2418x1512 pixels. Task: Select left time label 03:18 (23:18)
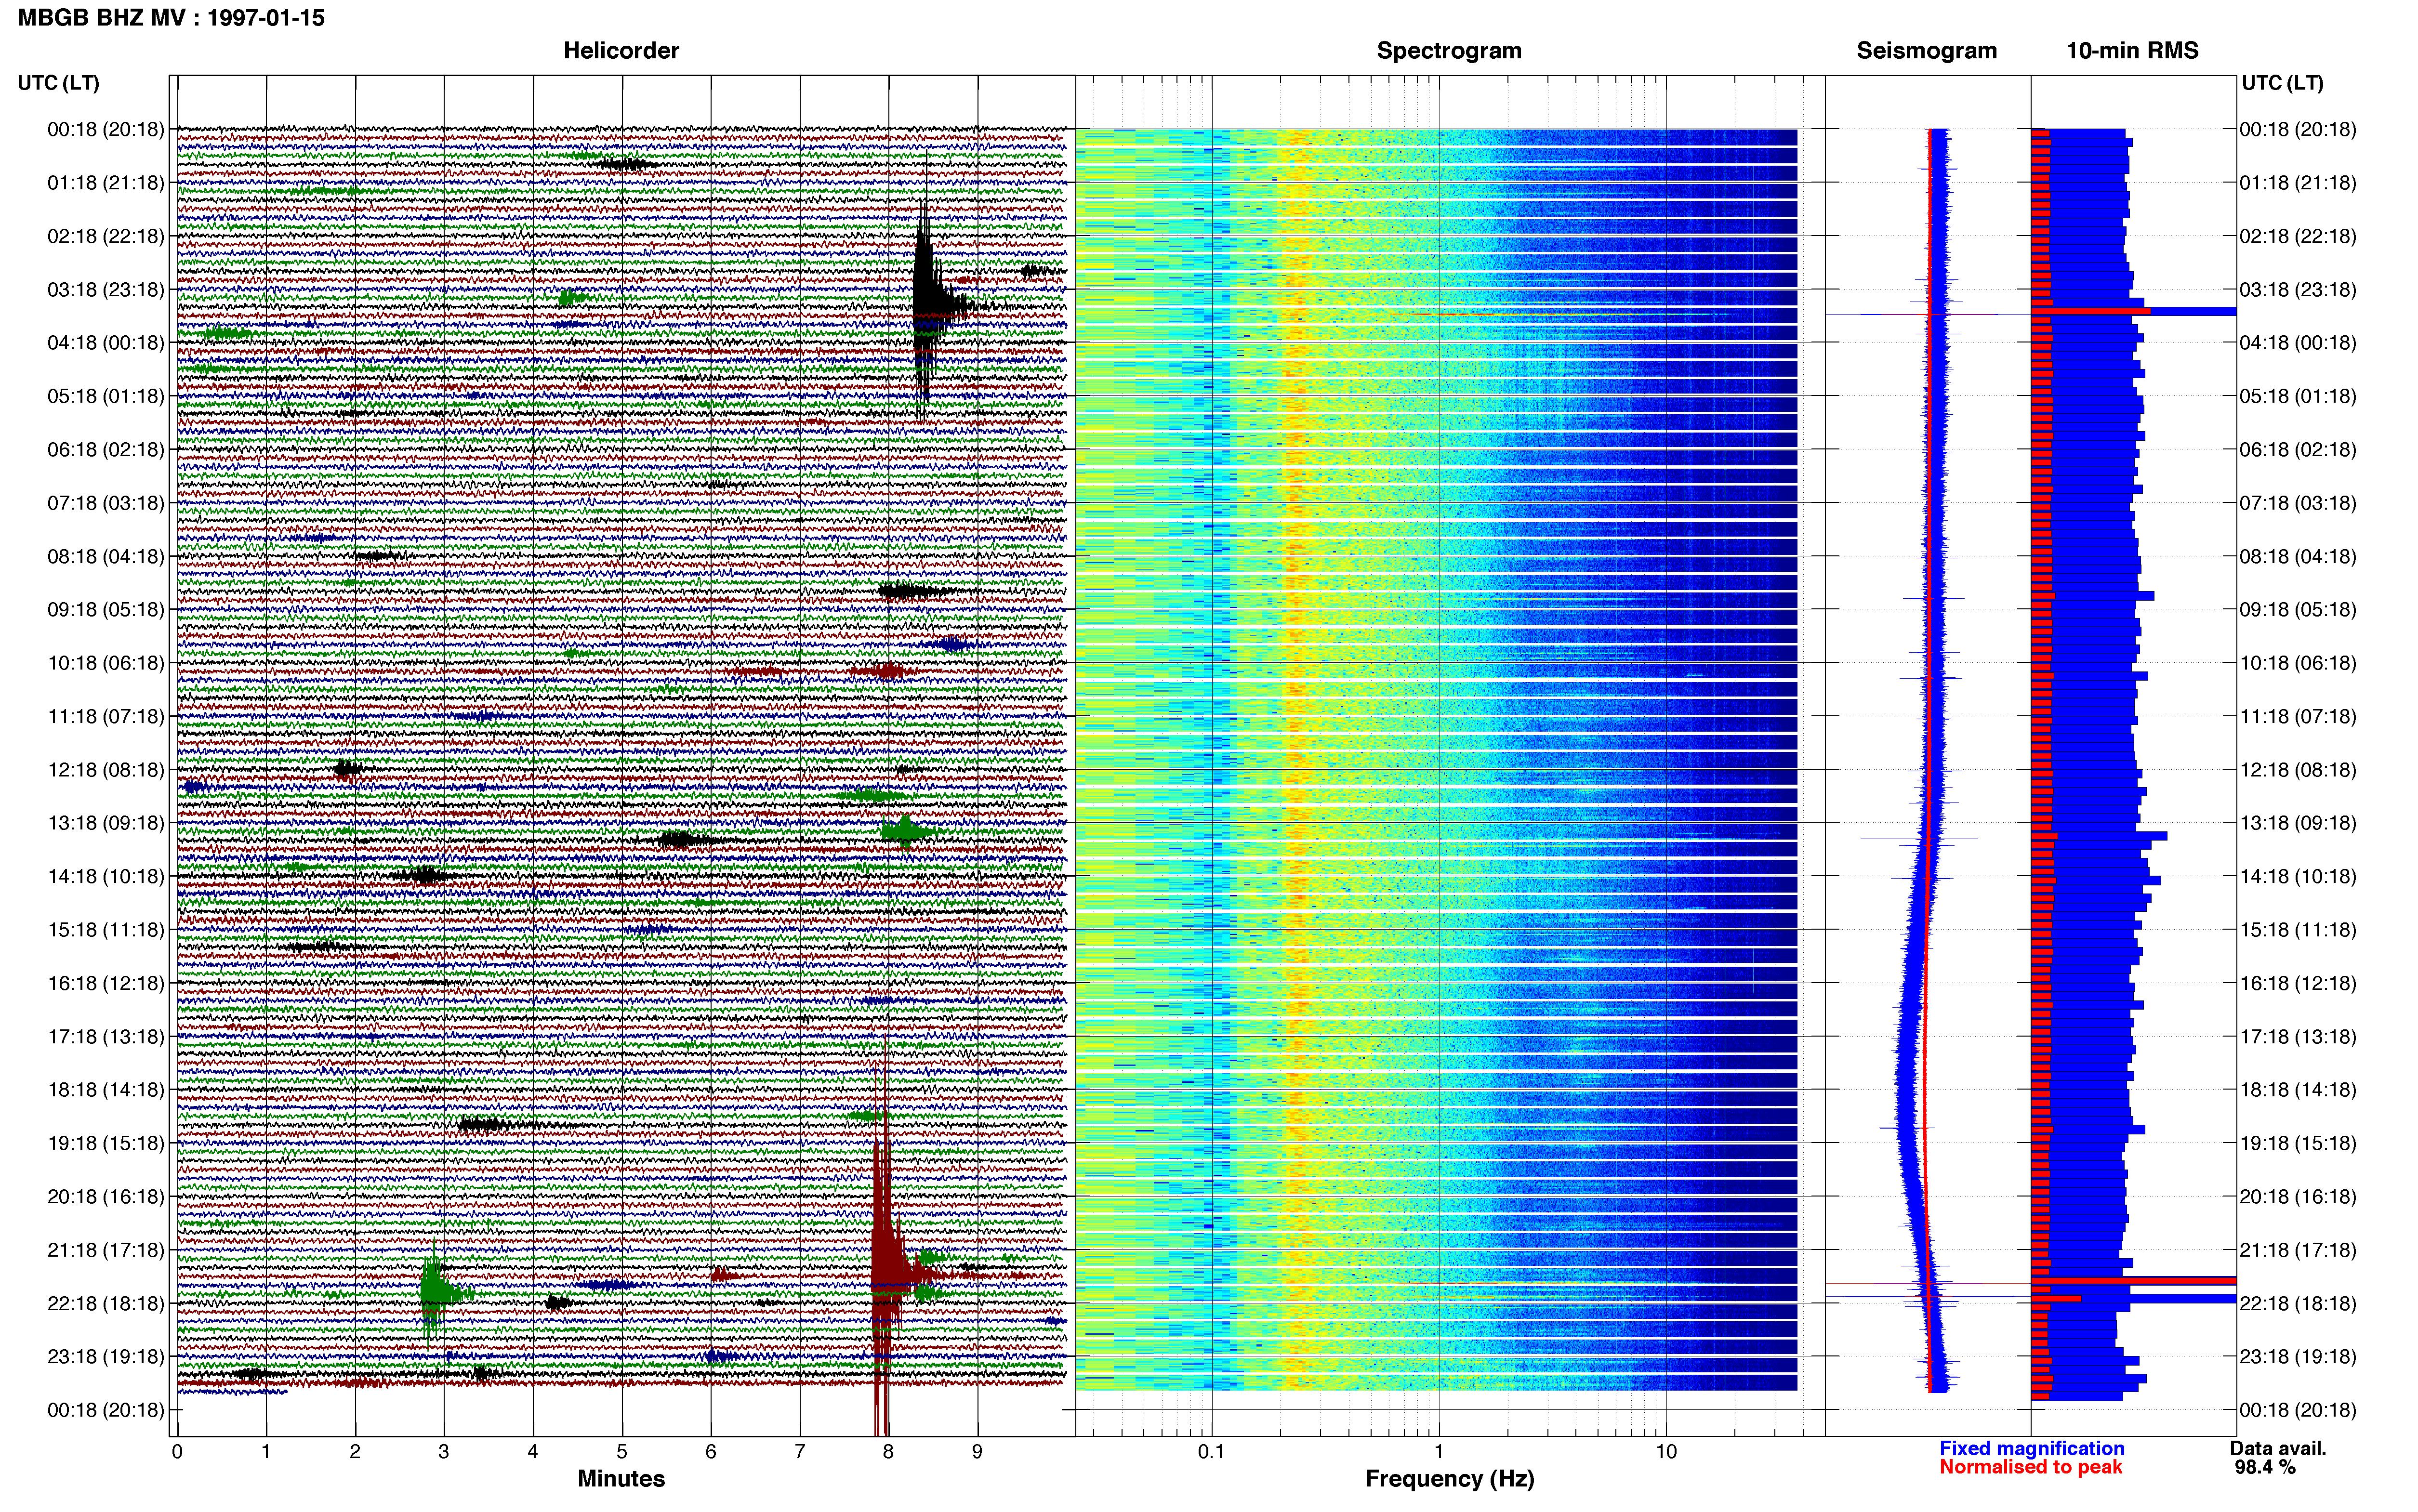click(106, 289)
